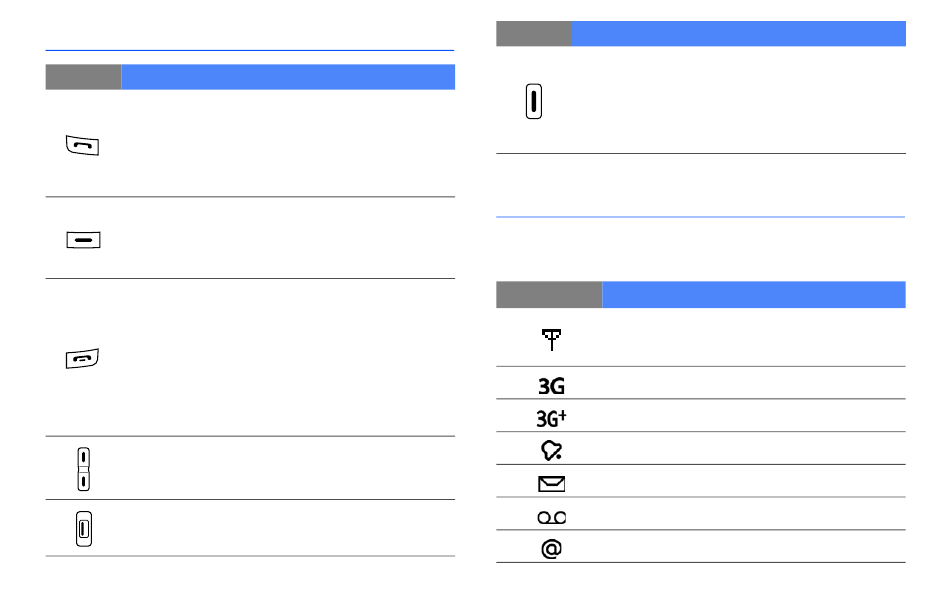Click the gray header cell above the tall side key icon
Image resolution: width=950 pixels, height=615 pixels.
534,33
